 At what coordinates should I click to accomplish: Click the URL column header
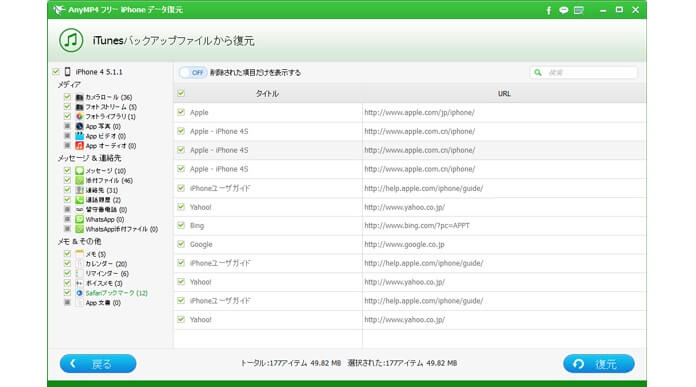point(504,94)
